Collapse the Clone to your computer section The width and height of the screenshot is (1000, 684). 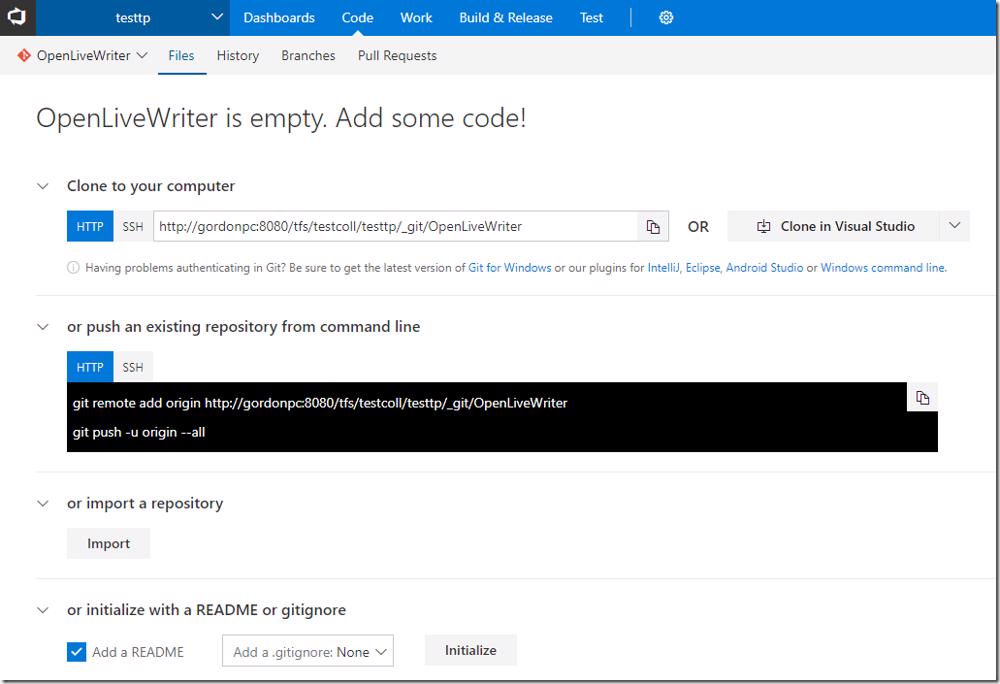[x=43, y=186]
